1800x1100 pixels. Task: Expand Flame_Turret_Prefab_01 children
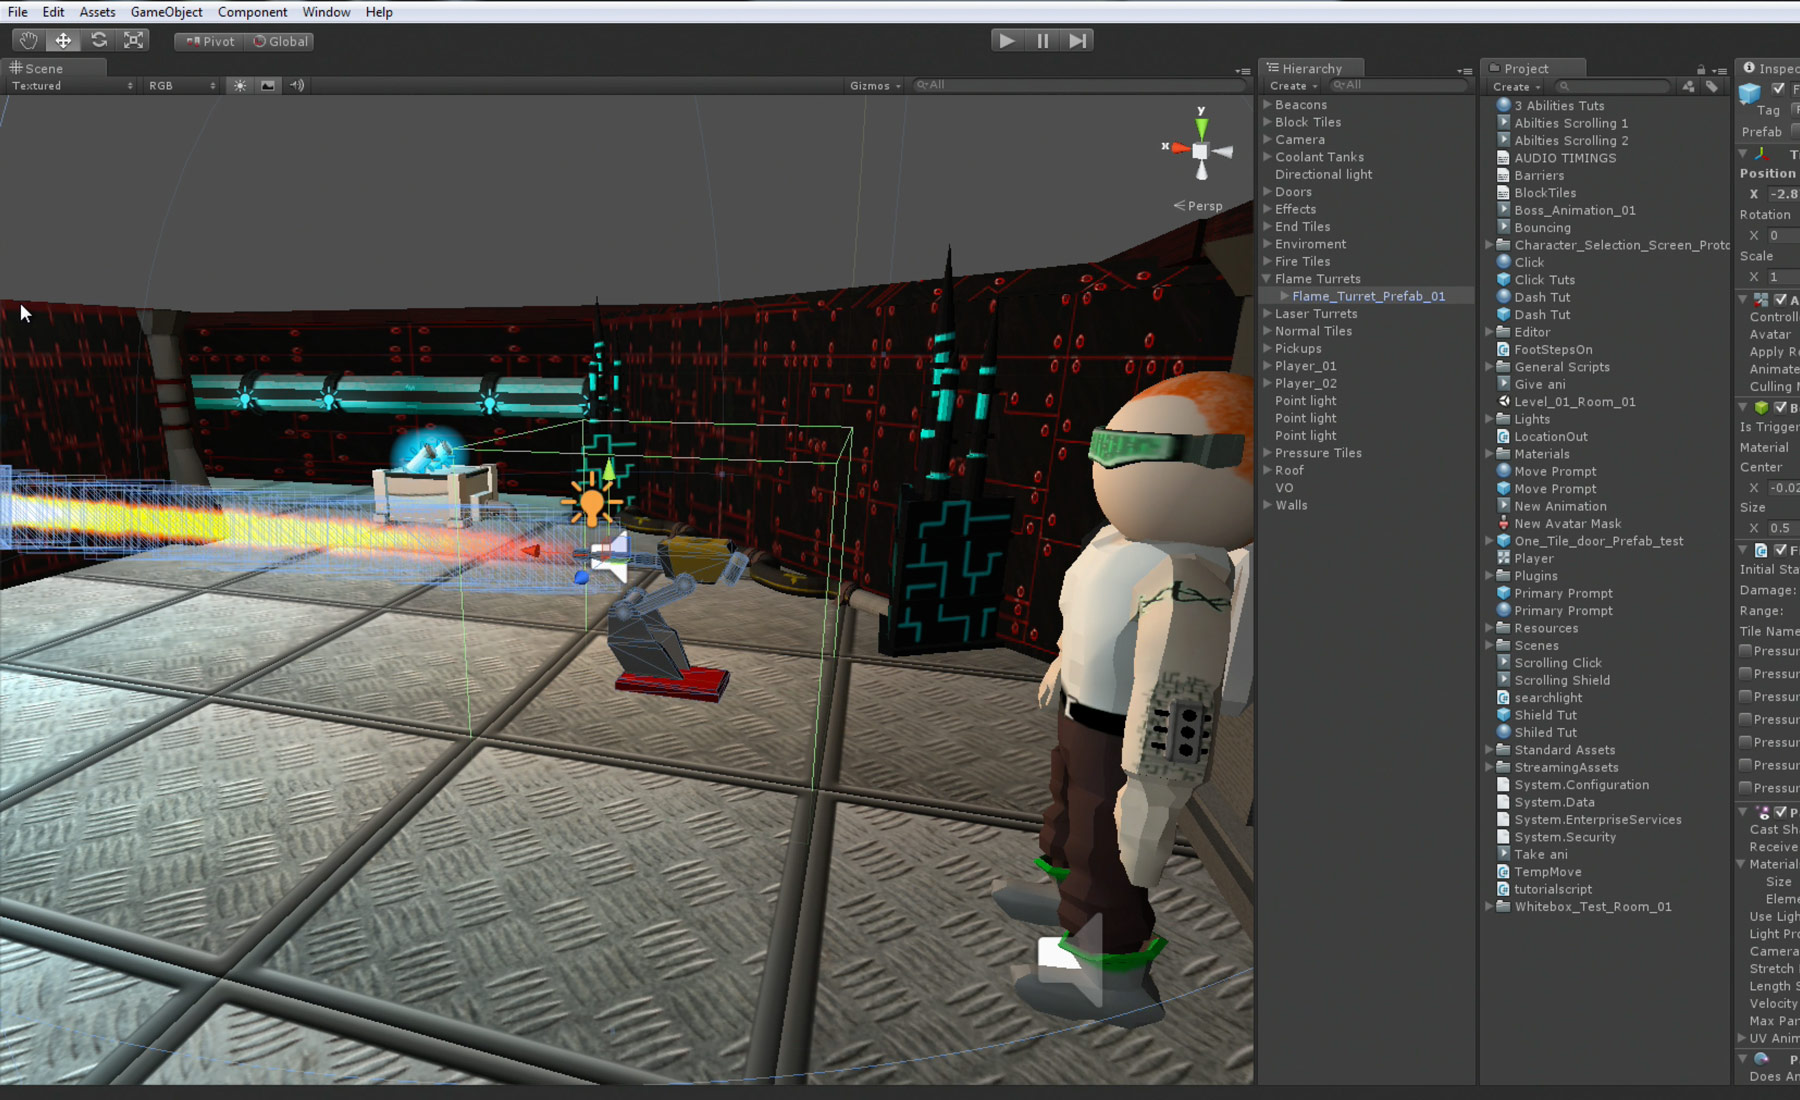coord(1284,296)
